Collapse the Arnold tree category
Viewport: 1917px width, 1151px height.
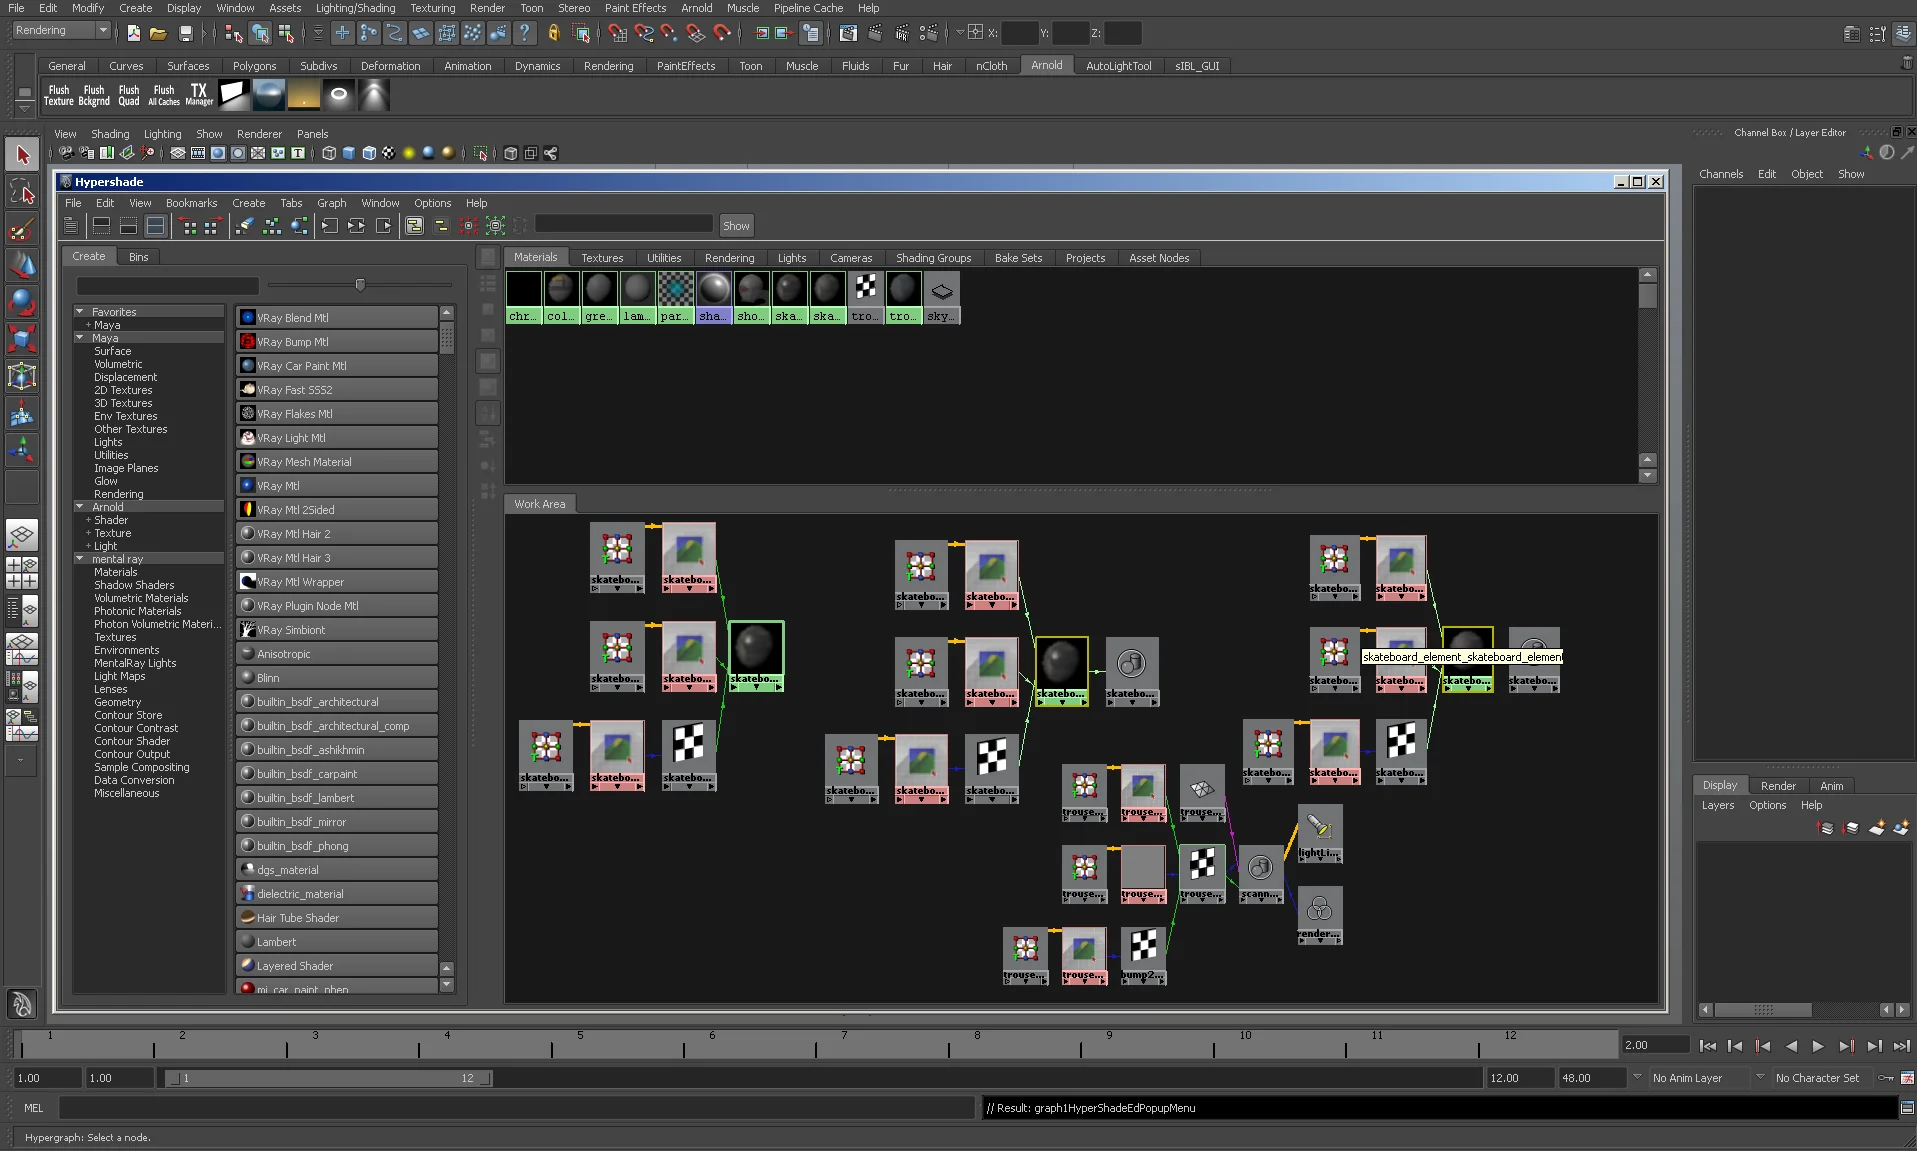click(80, 507)
